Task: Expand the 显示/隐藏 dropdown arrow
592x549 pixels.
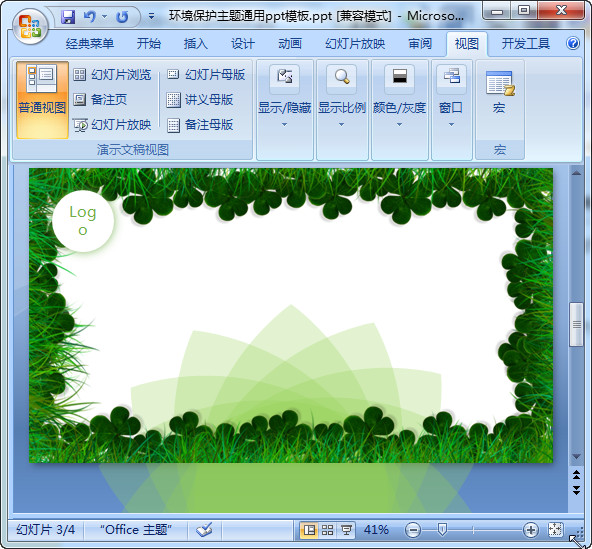Action: point(285,125)
